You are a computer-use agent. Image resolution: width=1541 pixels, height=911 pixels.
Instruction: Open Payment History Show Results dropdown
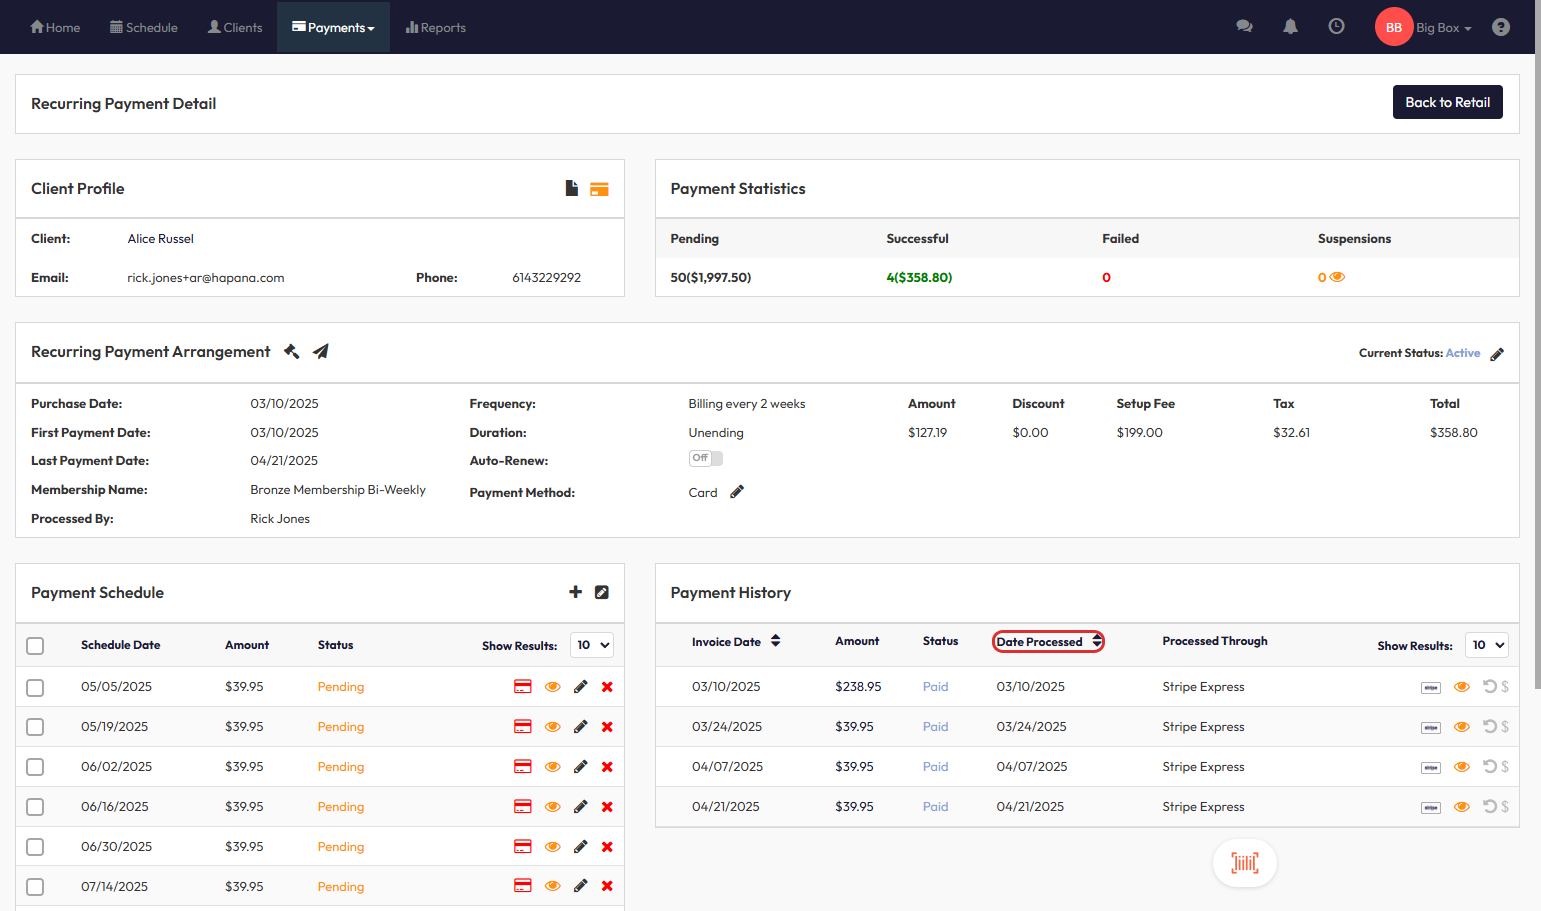click(x=1486, y=645)
